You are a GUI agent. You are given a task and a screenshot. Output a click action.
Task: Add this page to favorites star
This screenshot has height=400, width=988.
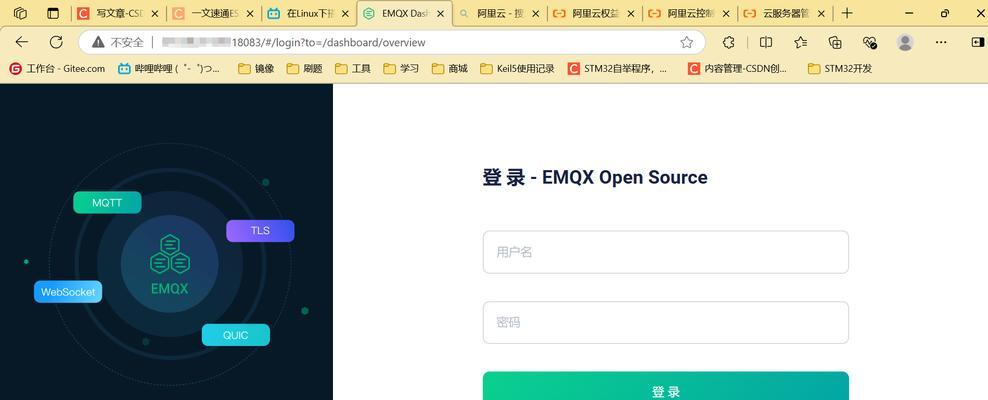click(686, 42)
